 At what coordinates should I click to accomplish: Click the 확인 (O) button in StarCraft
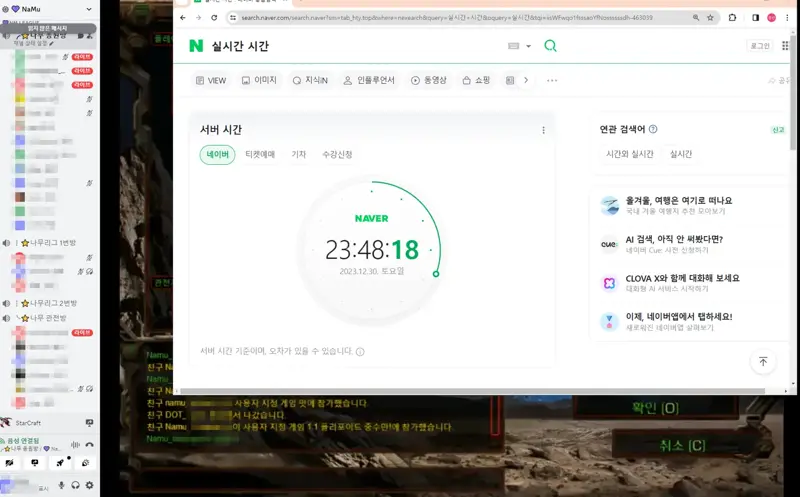(x=656, y=408)
